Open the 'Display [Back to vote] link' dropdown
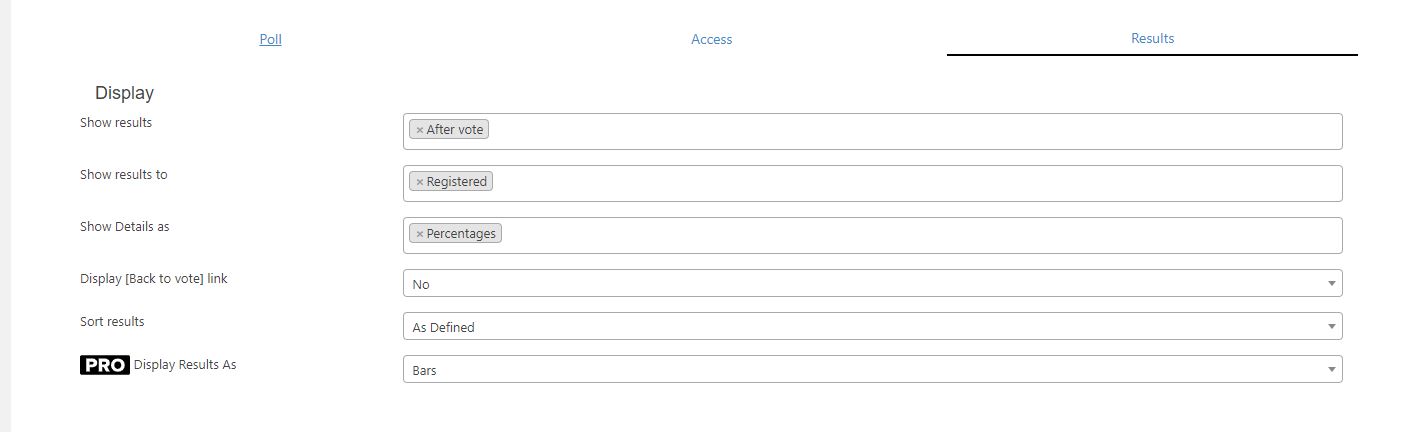The image size is (1406, 432). pyautogui.click(x=872, y=284)
